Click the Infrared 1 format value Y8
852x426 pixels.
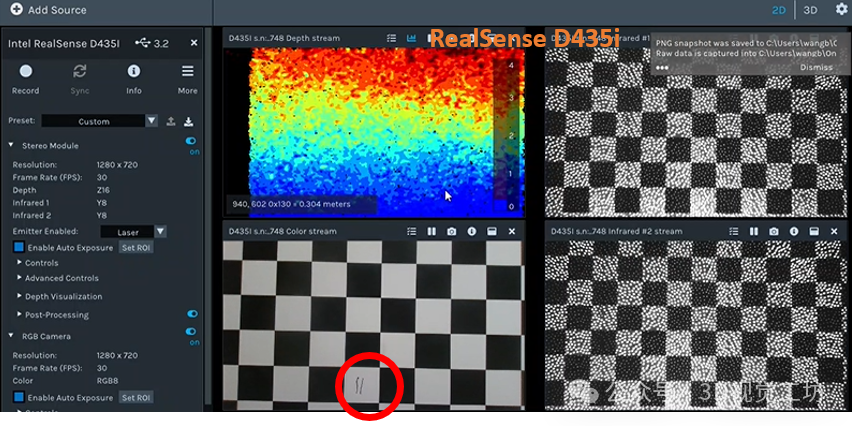coord(102,203)
